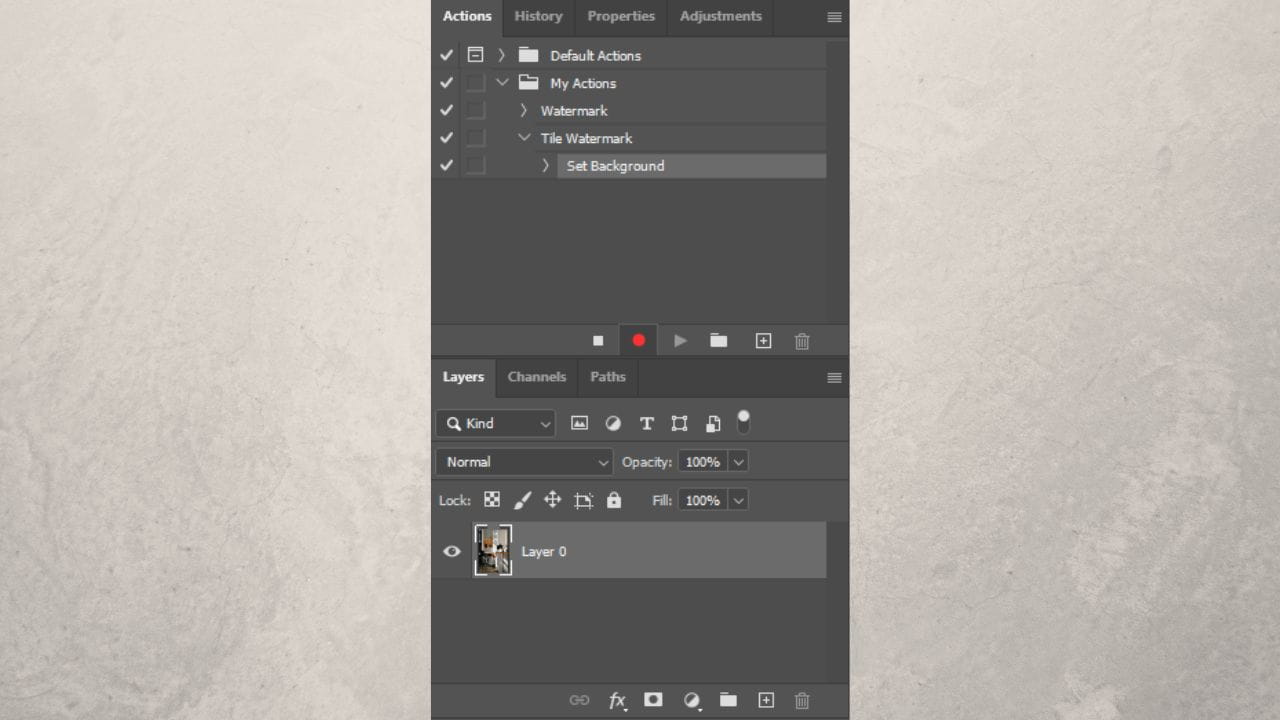
Task: Create a new action set folder
Action: [x=719, y=341]
